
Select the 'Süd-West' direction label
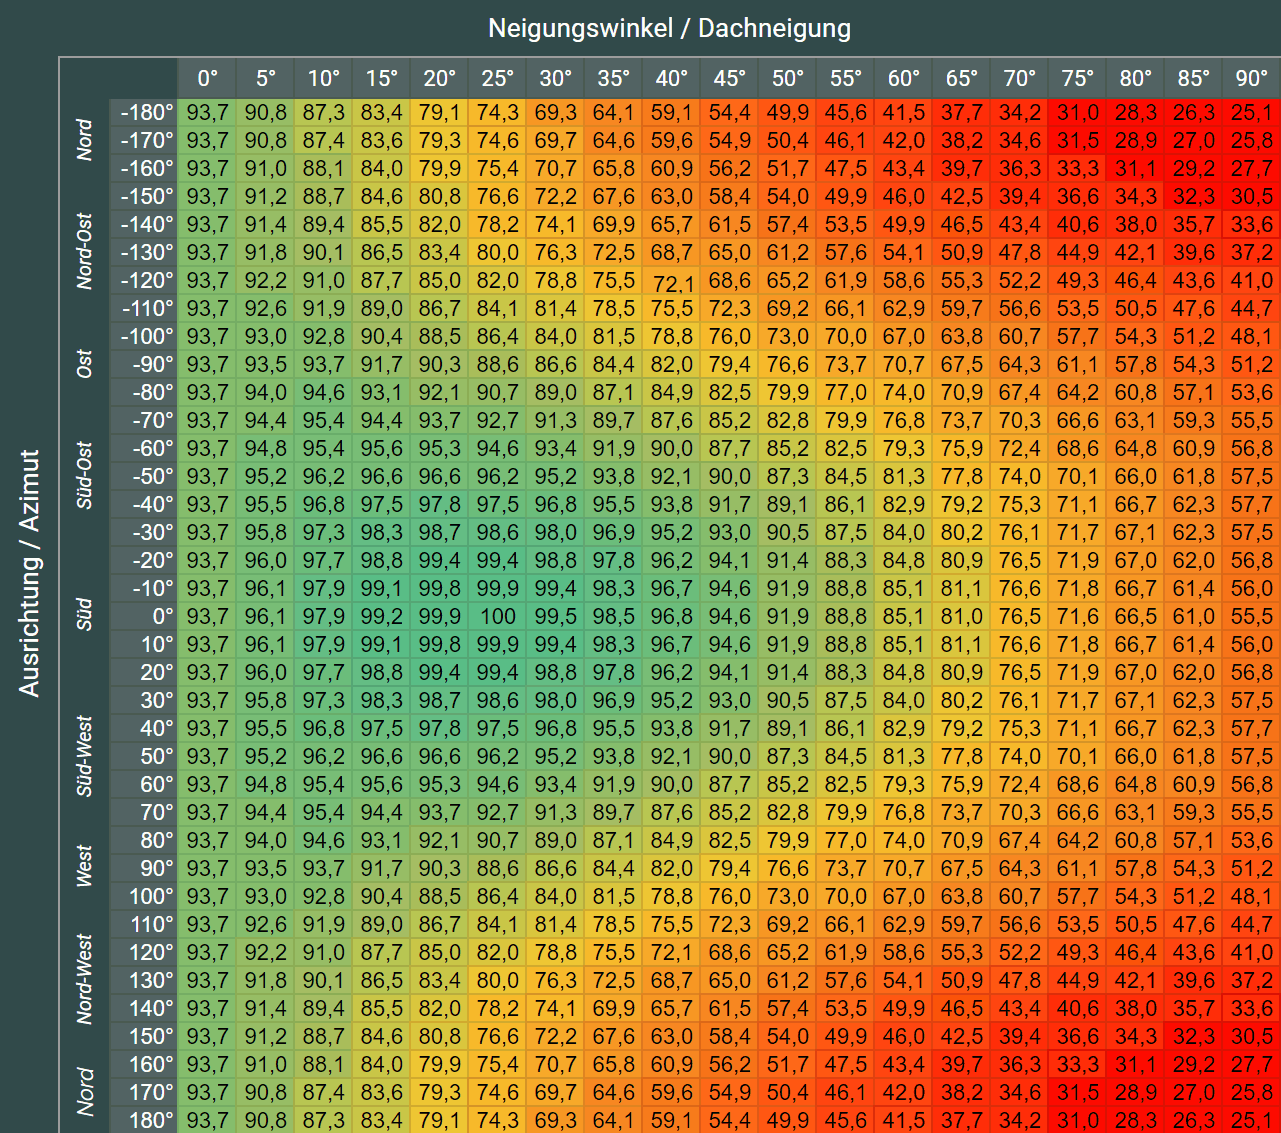tap(85, 755)
